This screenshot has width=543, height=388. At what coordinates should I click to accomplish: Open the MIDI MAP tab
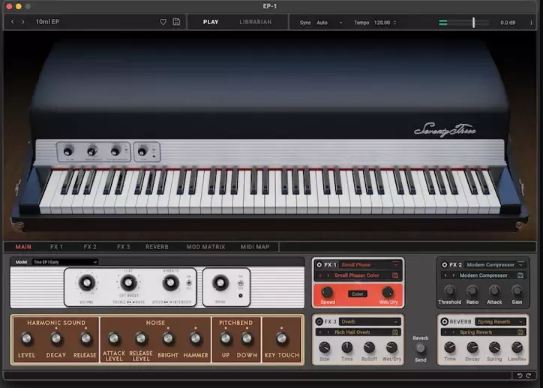[255, 247]
